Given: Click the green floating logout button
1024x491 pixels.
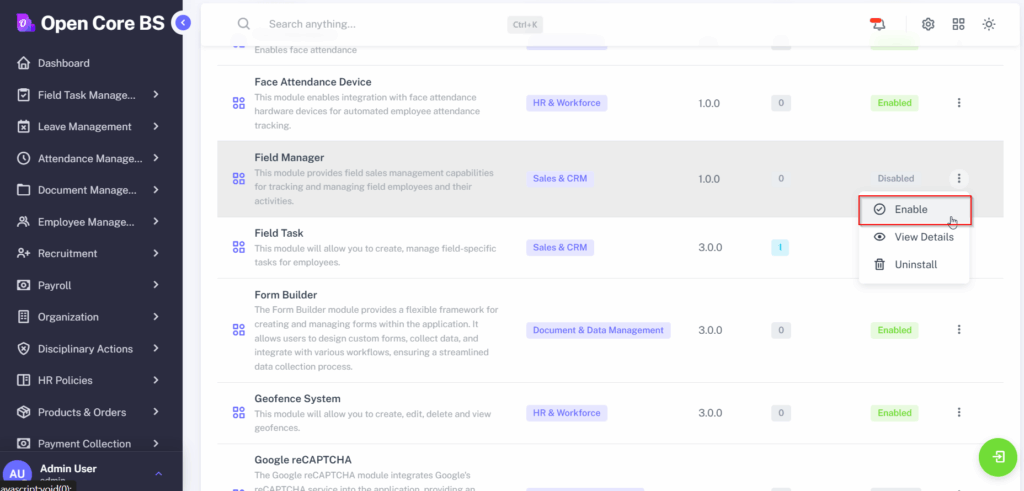Looking at the screenshot, I should click(x=998, y=457).
